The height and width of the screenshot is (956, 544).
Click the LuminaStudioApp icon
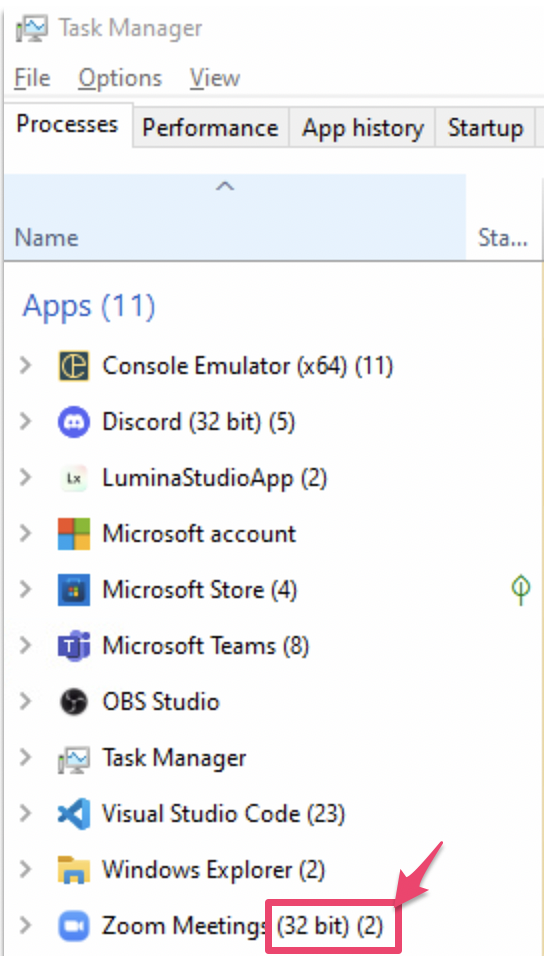74,478
